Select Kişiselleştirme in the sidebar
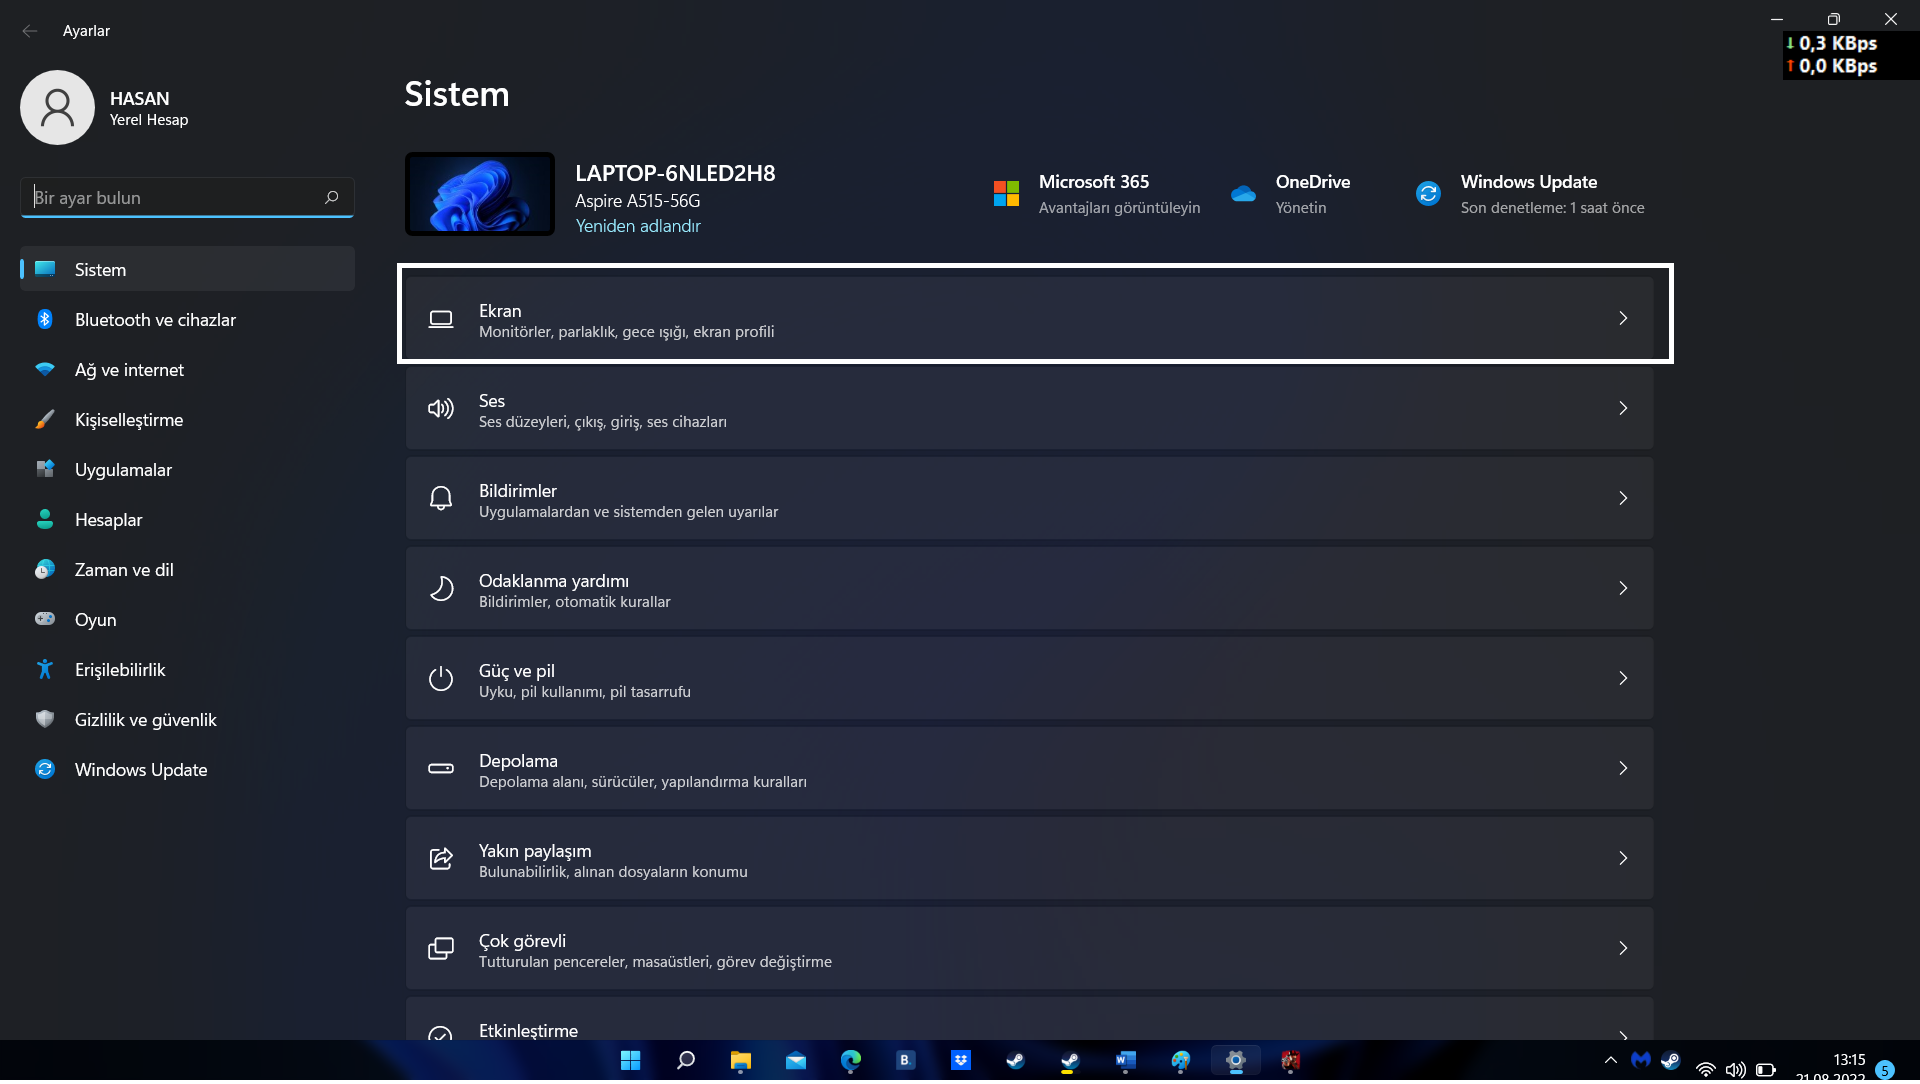The image size is (1920, 1084). coord(129,420)
